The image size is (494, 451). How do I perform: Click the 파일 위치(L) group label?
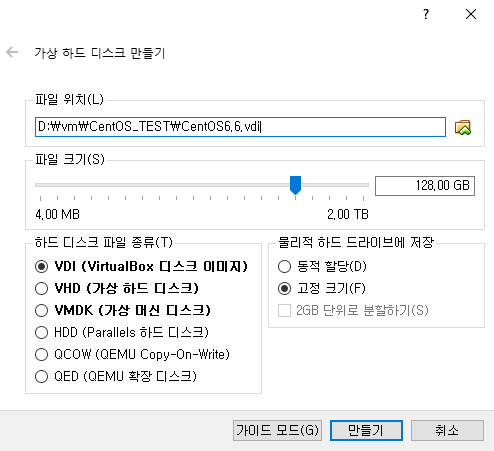[69, 99]
